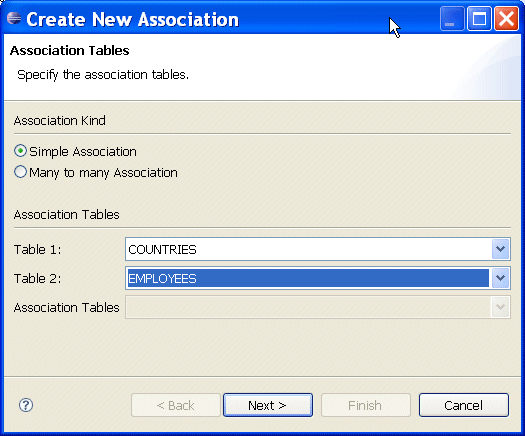Choose Many to many Association option
This screenshot has width=525, height=436.
[20, 172]
